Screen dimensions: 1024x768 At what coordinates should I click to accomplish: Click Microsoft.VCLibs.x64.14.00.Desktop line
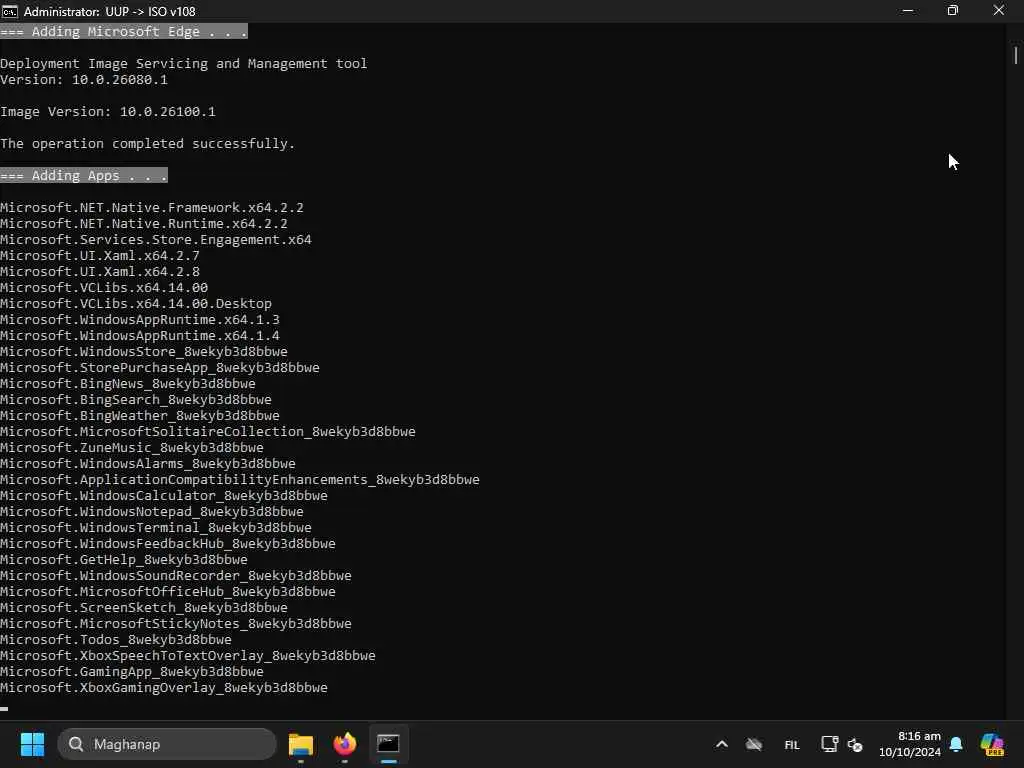click(136, 304)
